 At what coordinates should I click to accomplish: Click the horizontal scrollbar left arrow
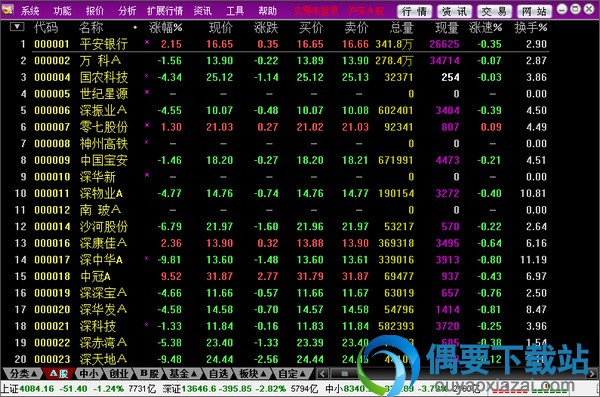[x=323, y=374]
